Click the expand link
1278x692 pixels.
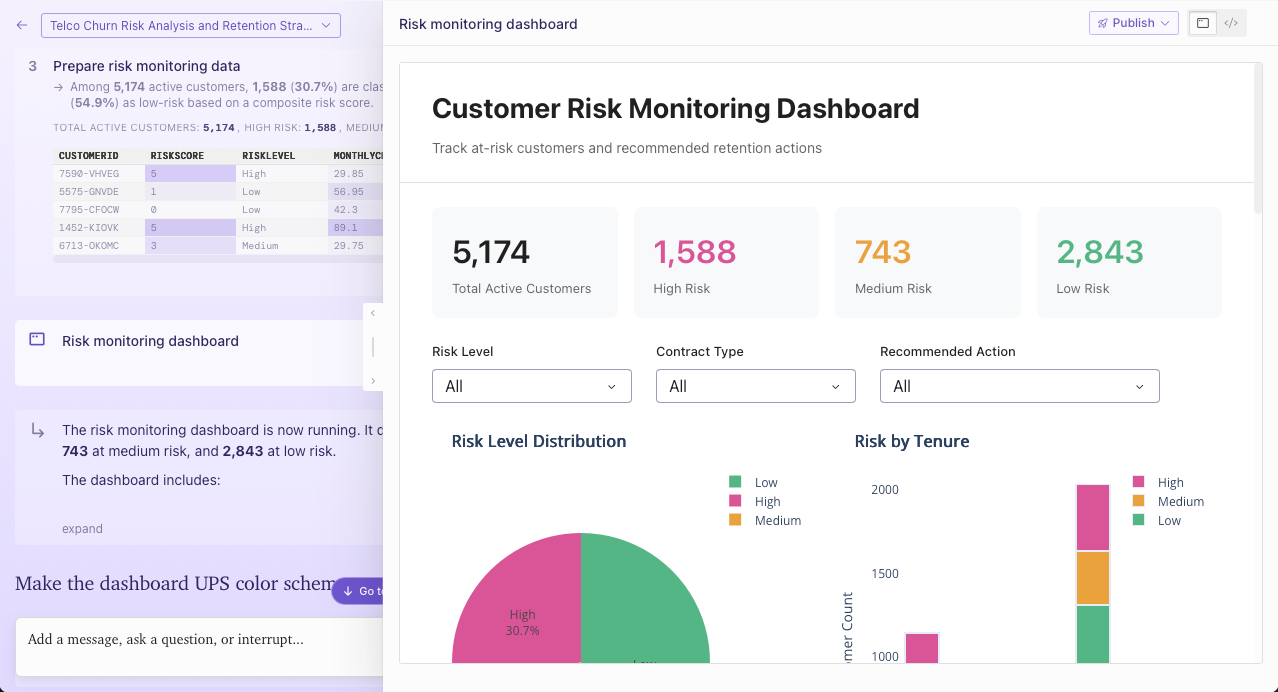82,529
